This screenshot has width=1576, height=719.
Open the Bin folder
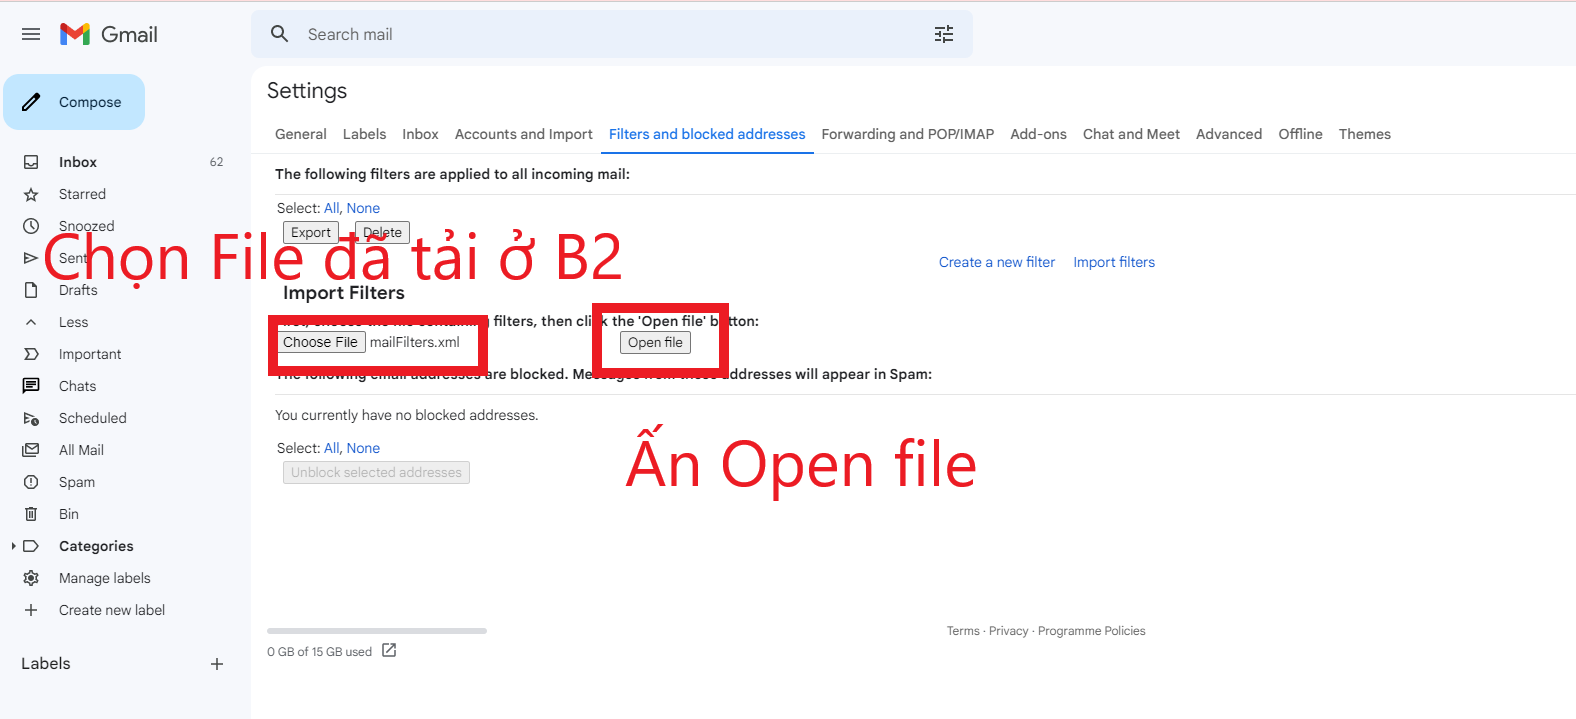click(68, 514)
